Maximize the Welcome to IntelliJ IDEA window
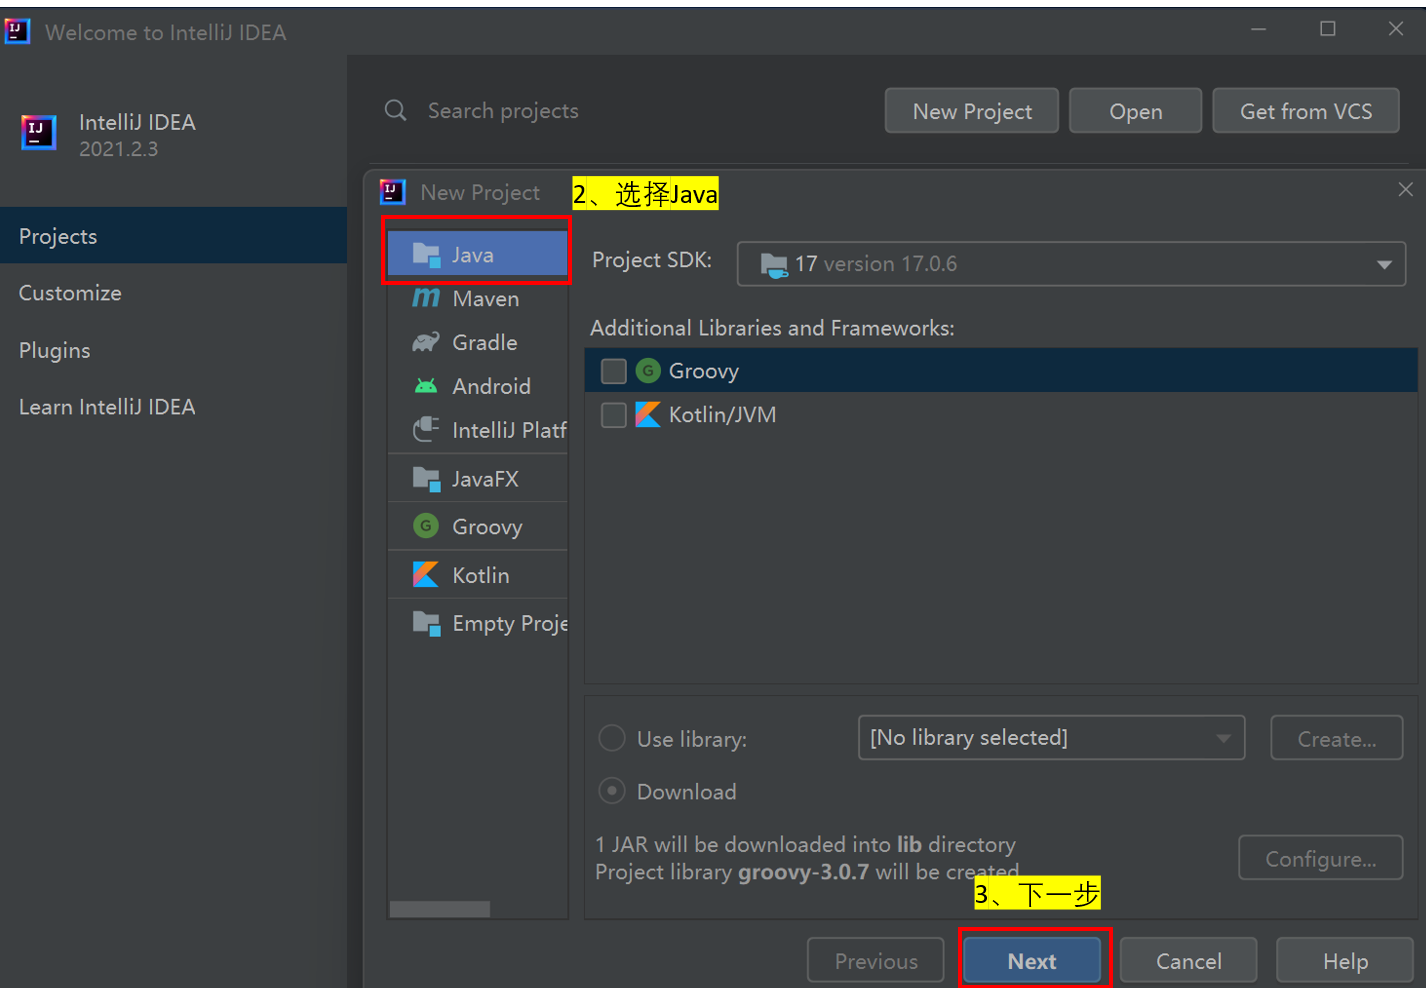1426x988 pixels. pyautogui.click(x=1328, y=29)
